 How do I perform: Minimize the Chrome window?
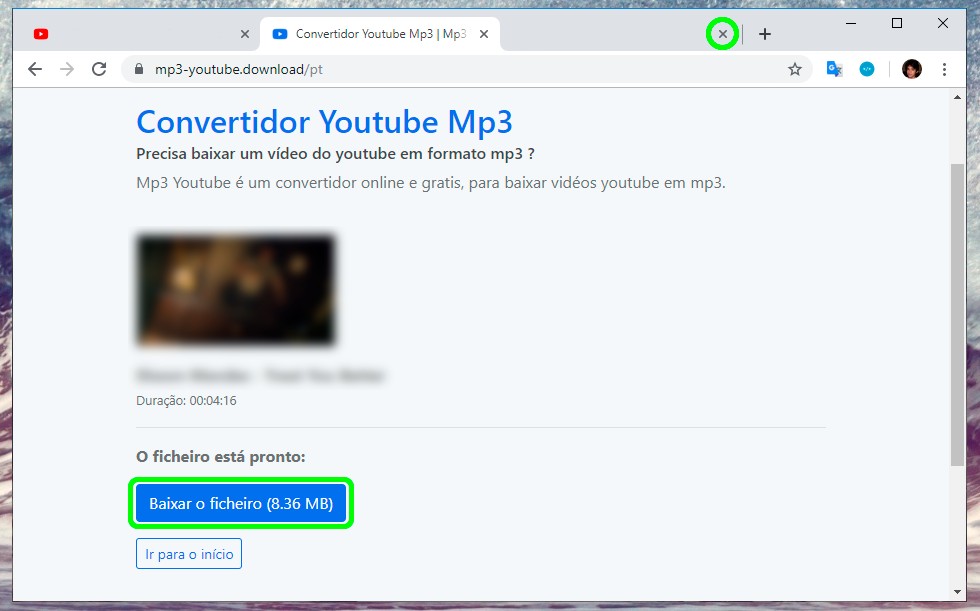(x=851, y=24)
